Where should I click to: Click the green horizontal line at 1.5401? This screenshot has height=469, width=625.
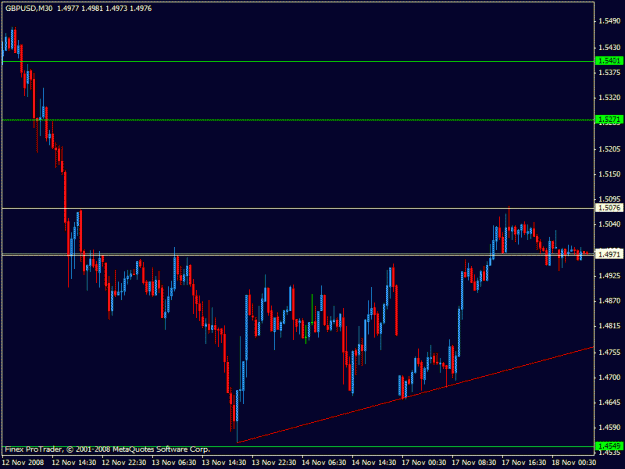pos(298,61)
